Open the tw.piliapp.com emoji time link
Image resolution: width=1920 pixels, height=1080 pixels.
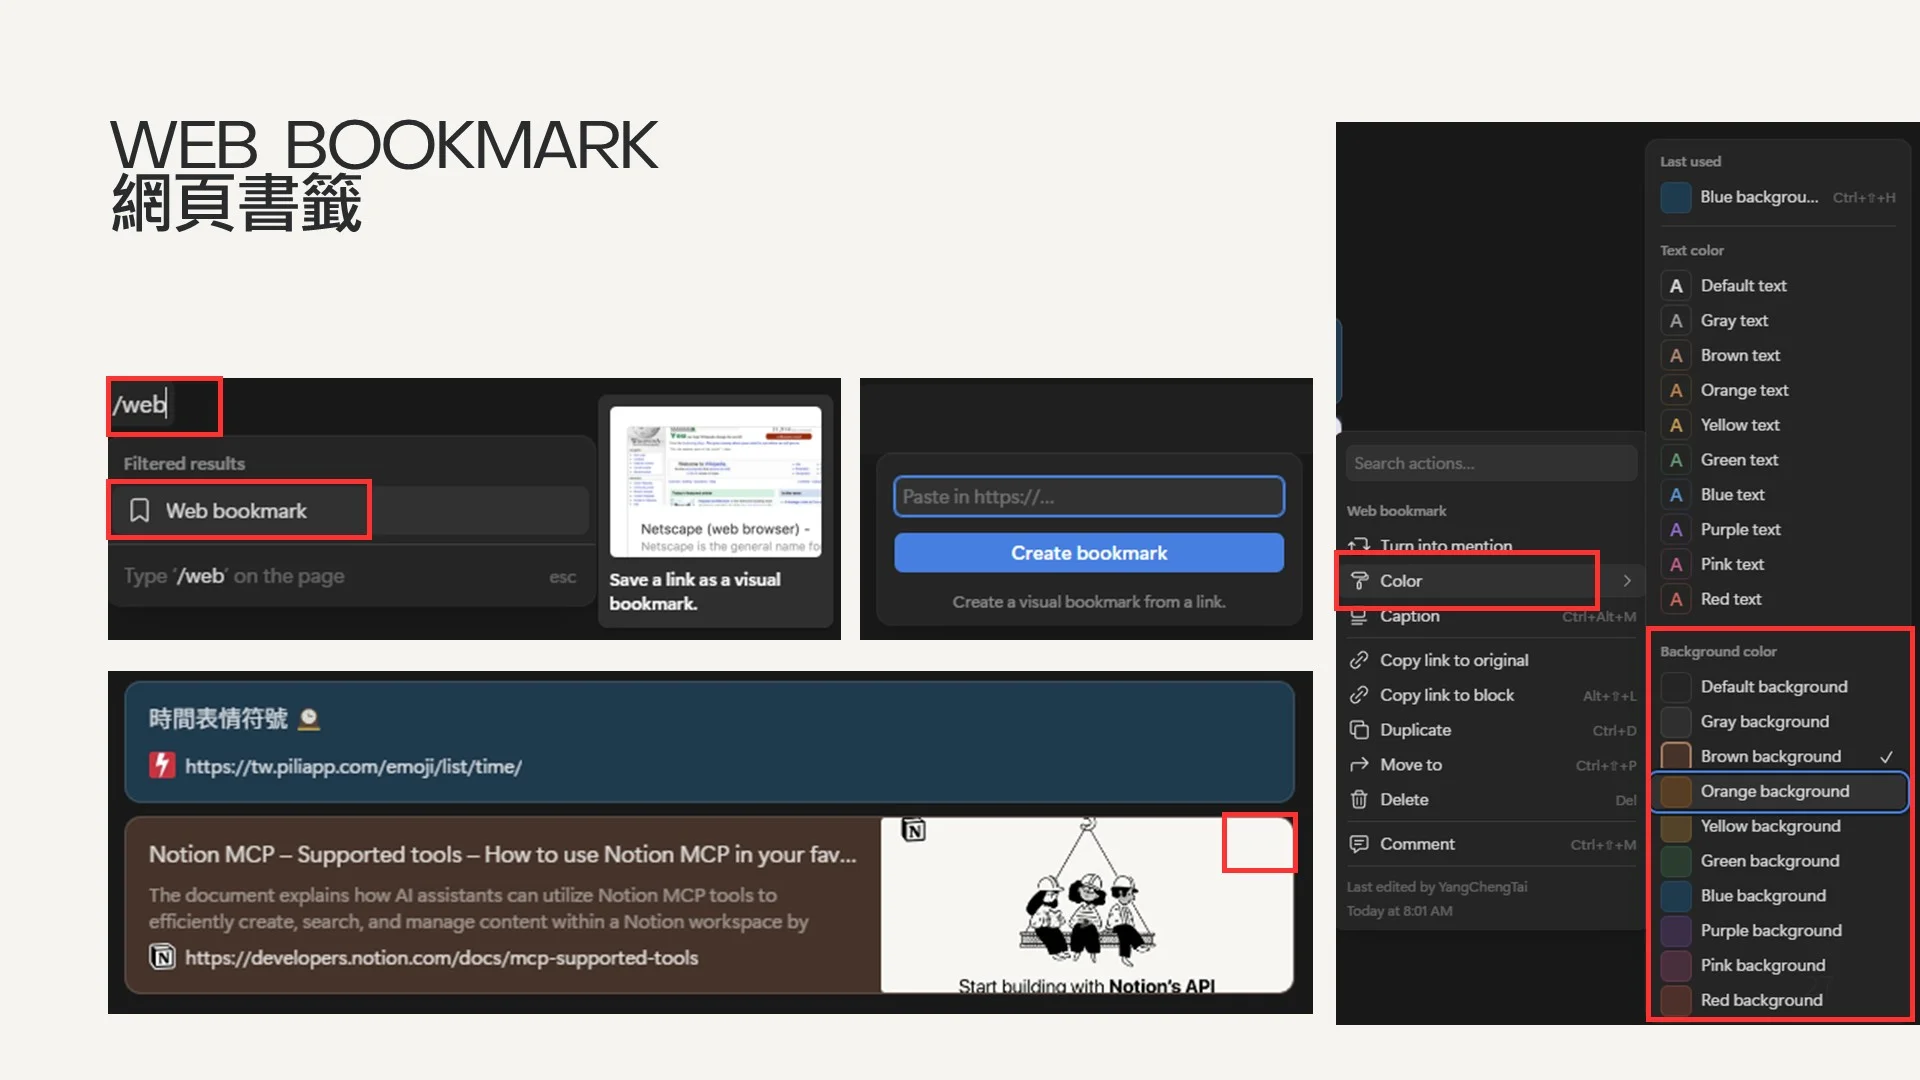pyautogui.click(x=353, y=767)
